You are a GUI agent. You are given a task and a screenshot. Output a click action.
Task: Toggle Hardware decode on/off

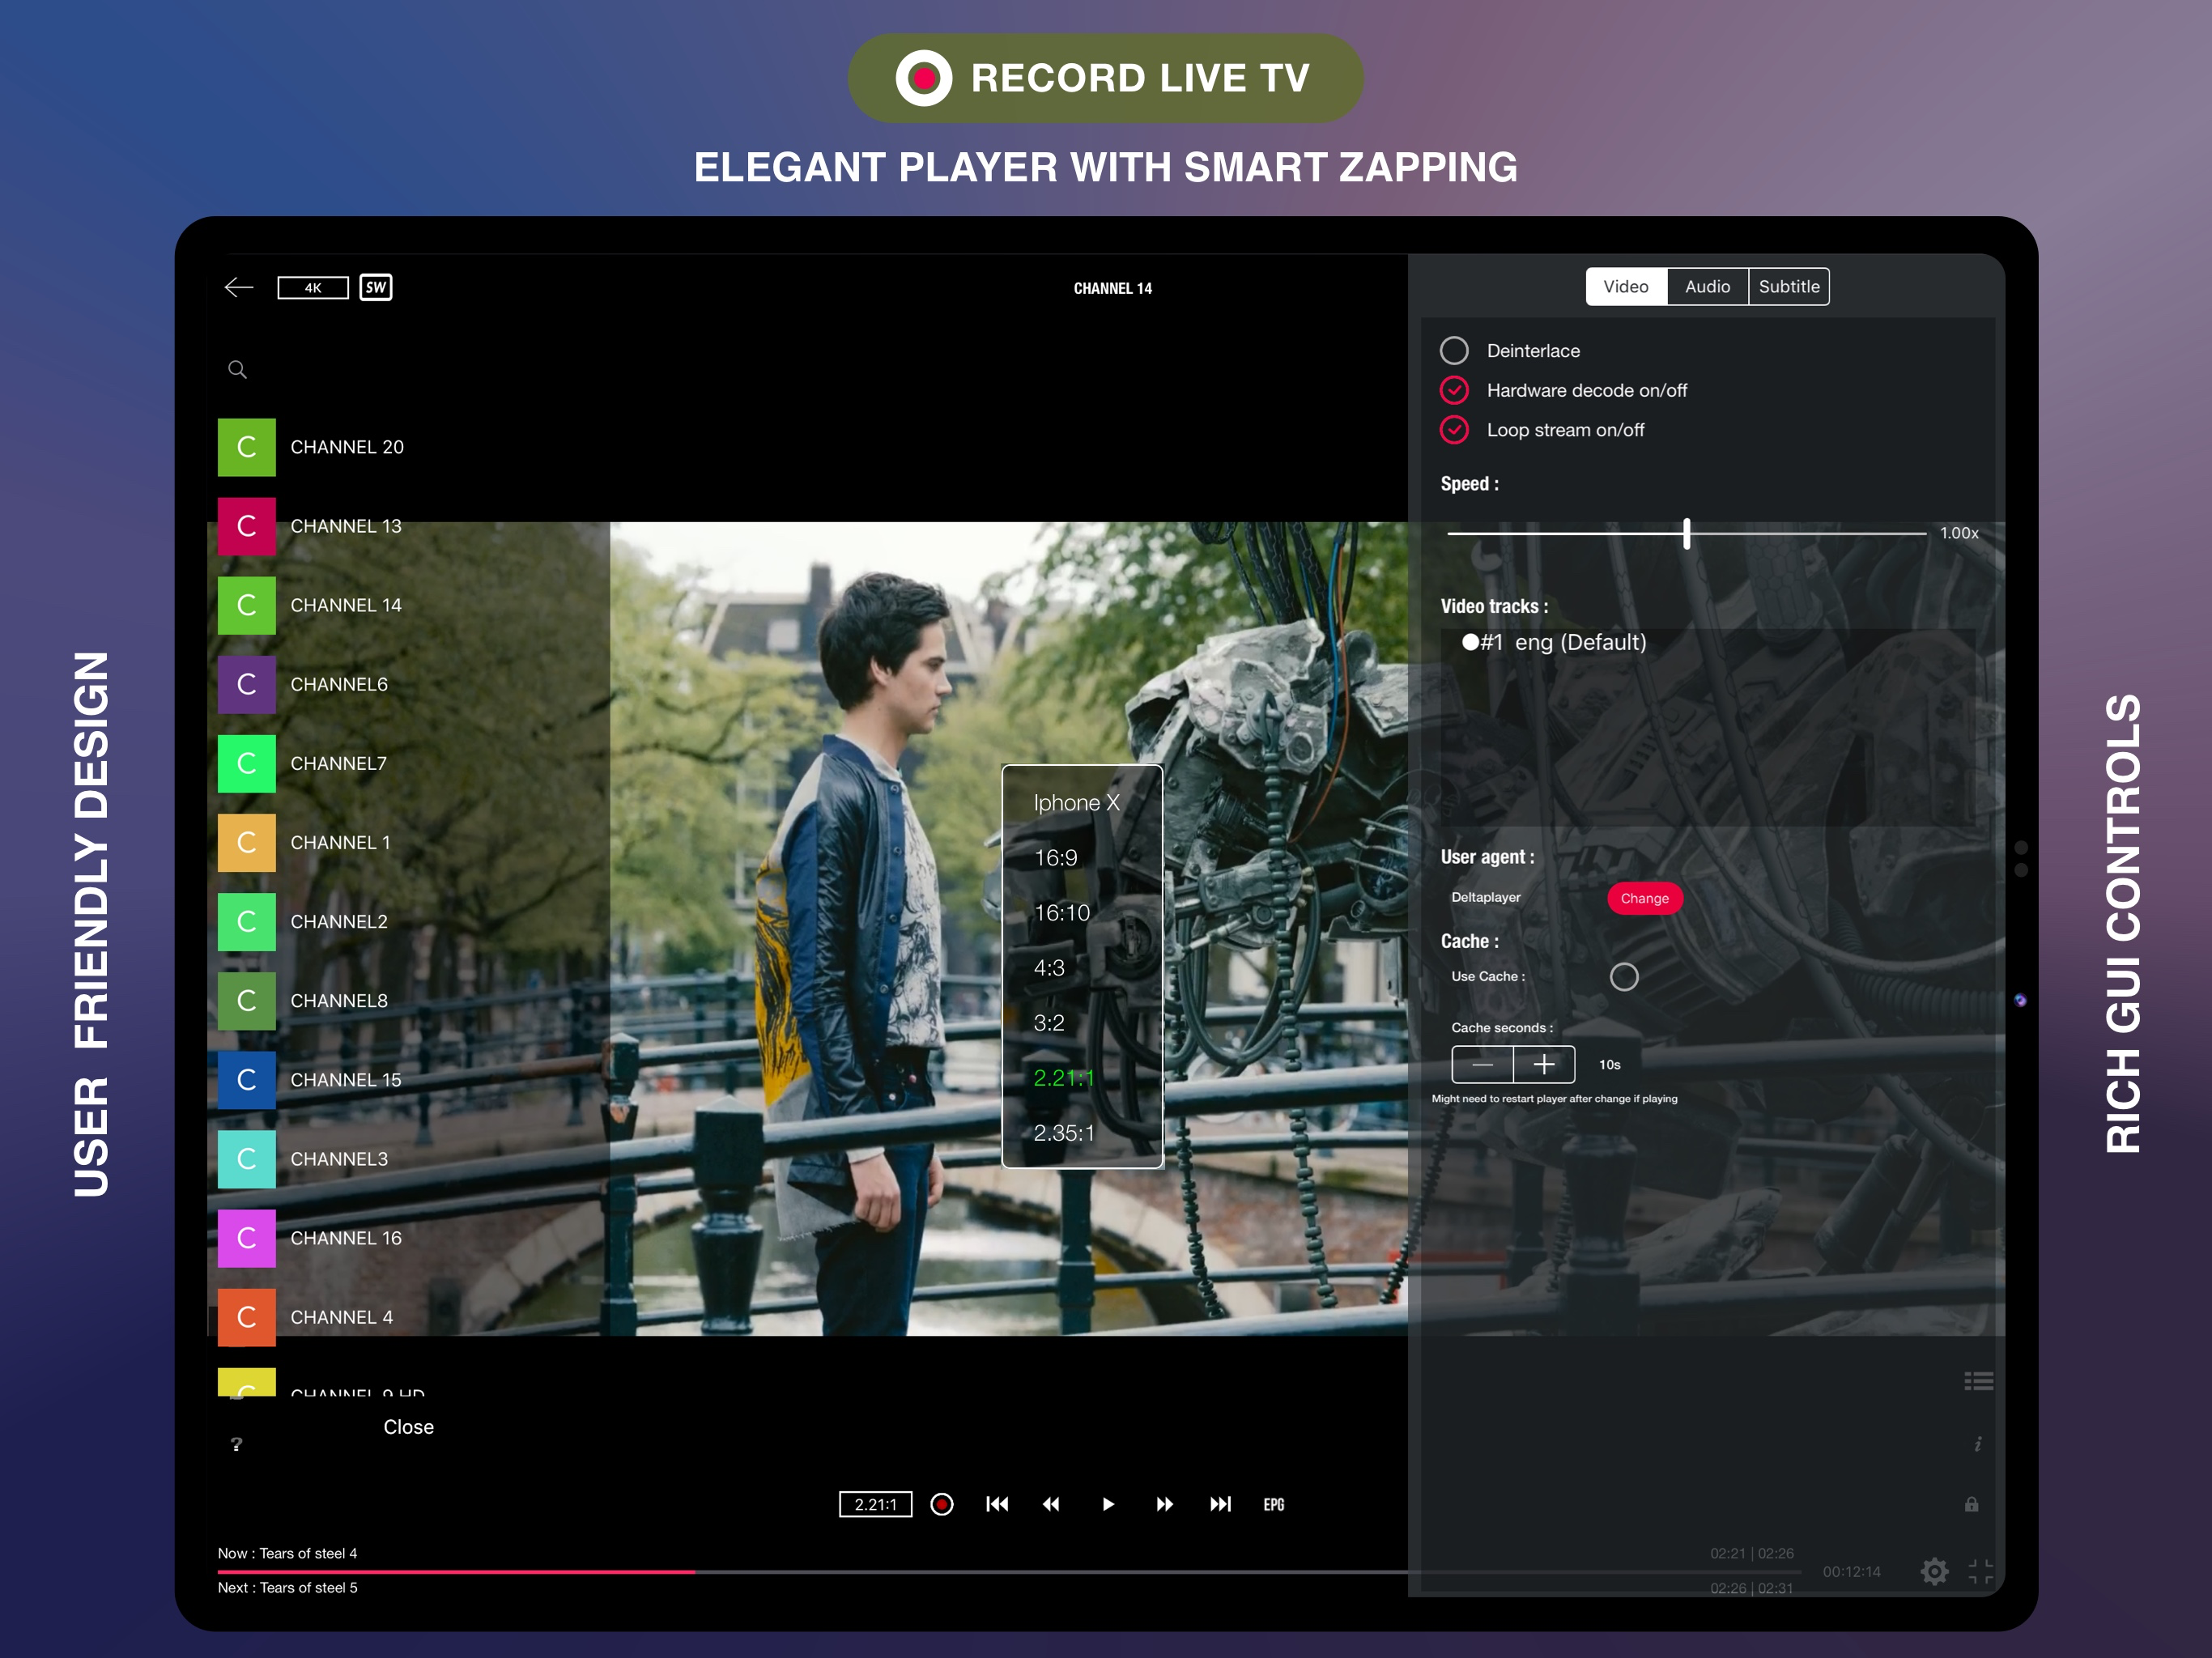pos(1454,390)
